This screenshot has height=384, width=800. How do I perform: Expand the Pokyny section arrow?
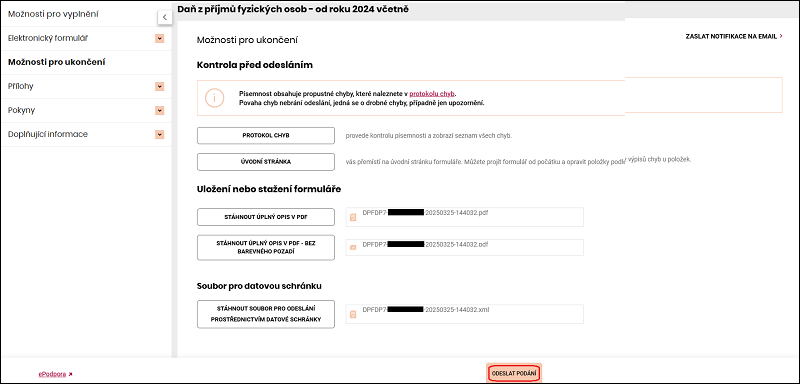[160, 110]
